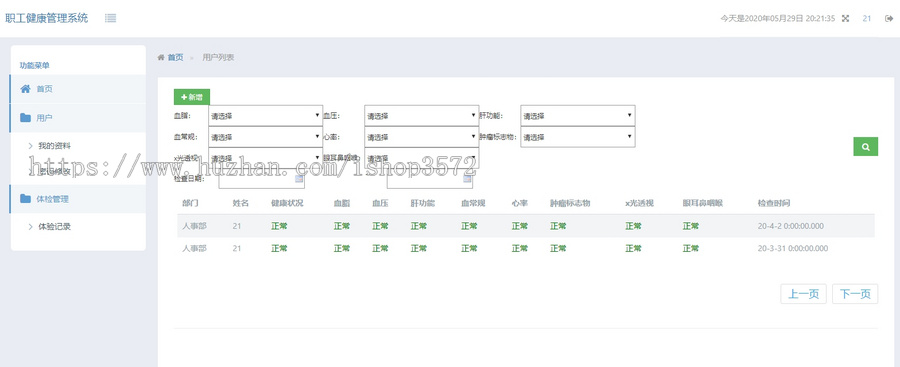
Task: Open the 心率 dropdown
Action: [422, 137]
